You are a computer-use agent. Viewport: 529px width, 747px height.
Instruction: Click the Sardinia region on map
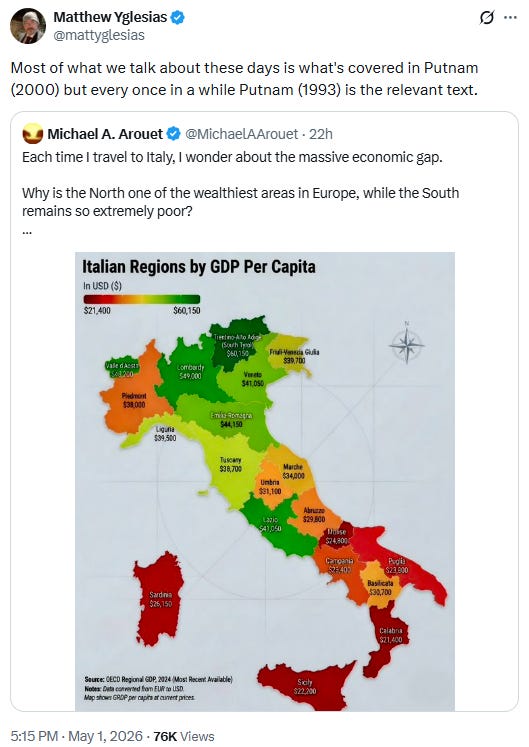click(x=159, y=598)
